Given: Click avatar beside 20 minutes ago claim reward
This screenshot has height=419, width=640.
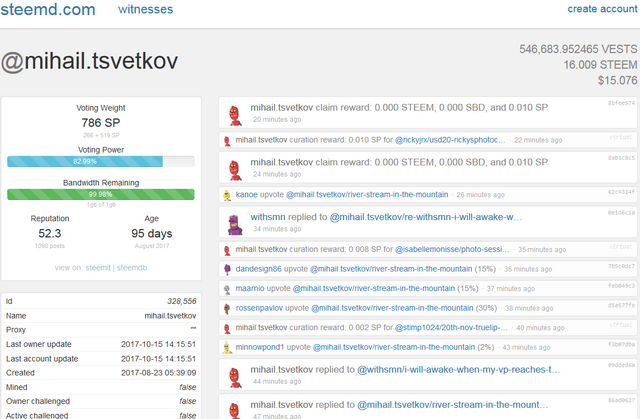Looking at the screenshot, I should coord(235,115).
